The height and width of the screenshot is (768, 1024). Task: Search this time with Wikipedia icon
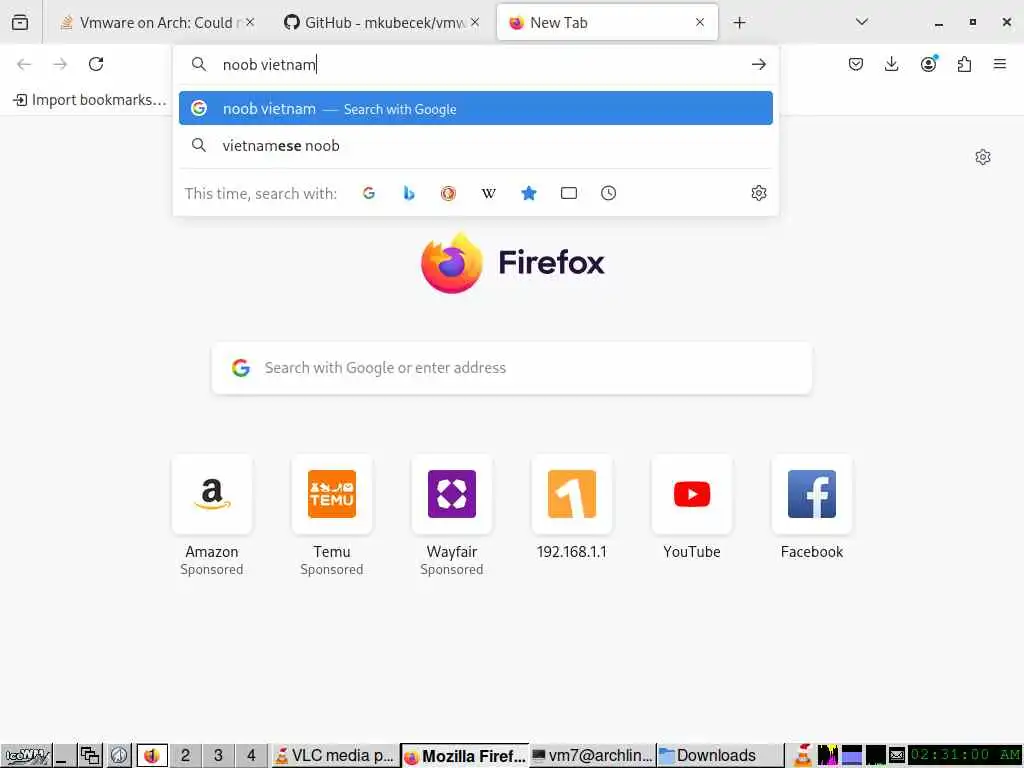[488, 193]
